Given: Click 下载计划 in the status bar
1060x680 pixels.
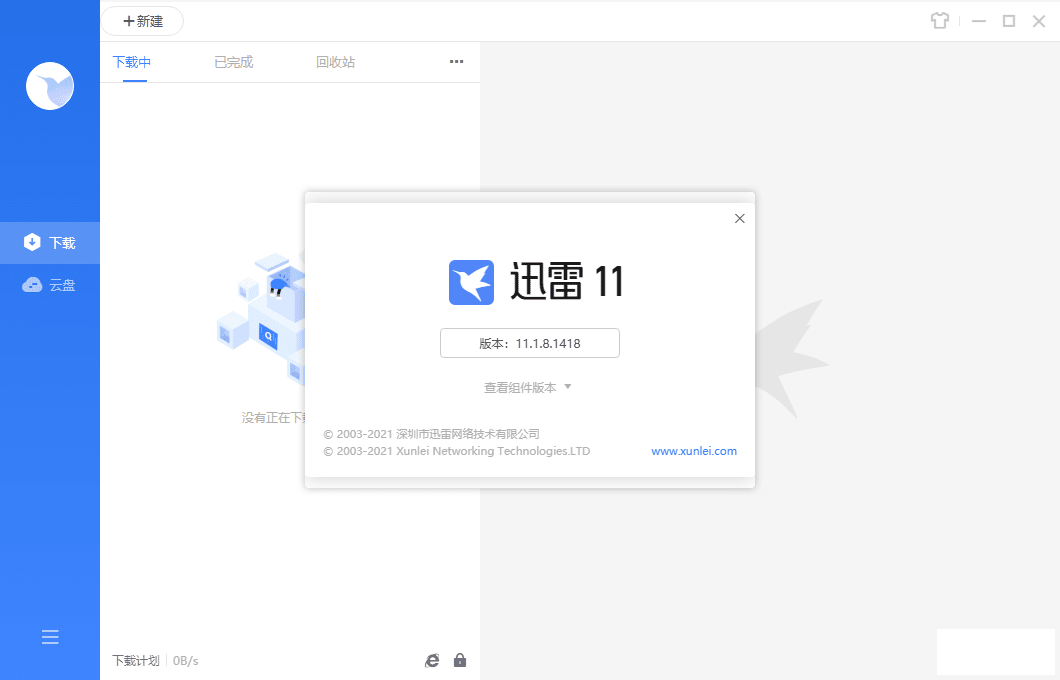Looking at the screenshot, I should 136,660.
